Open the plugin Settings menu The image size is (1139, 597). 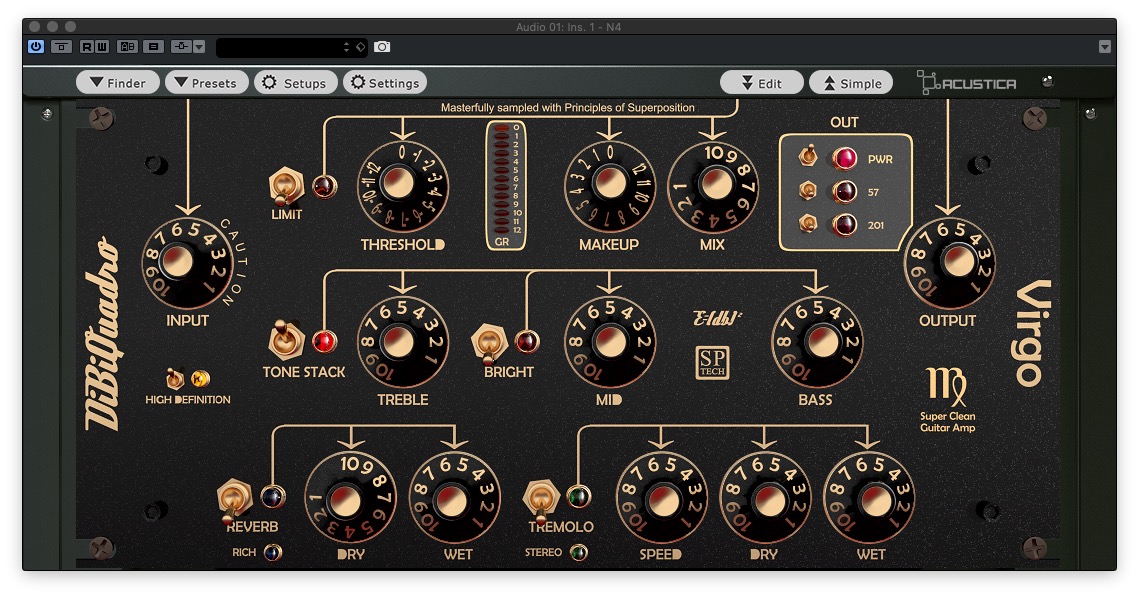tap(385, 83)
